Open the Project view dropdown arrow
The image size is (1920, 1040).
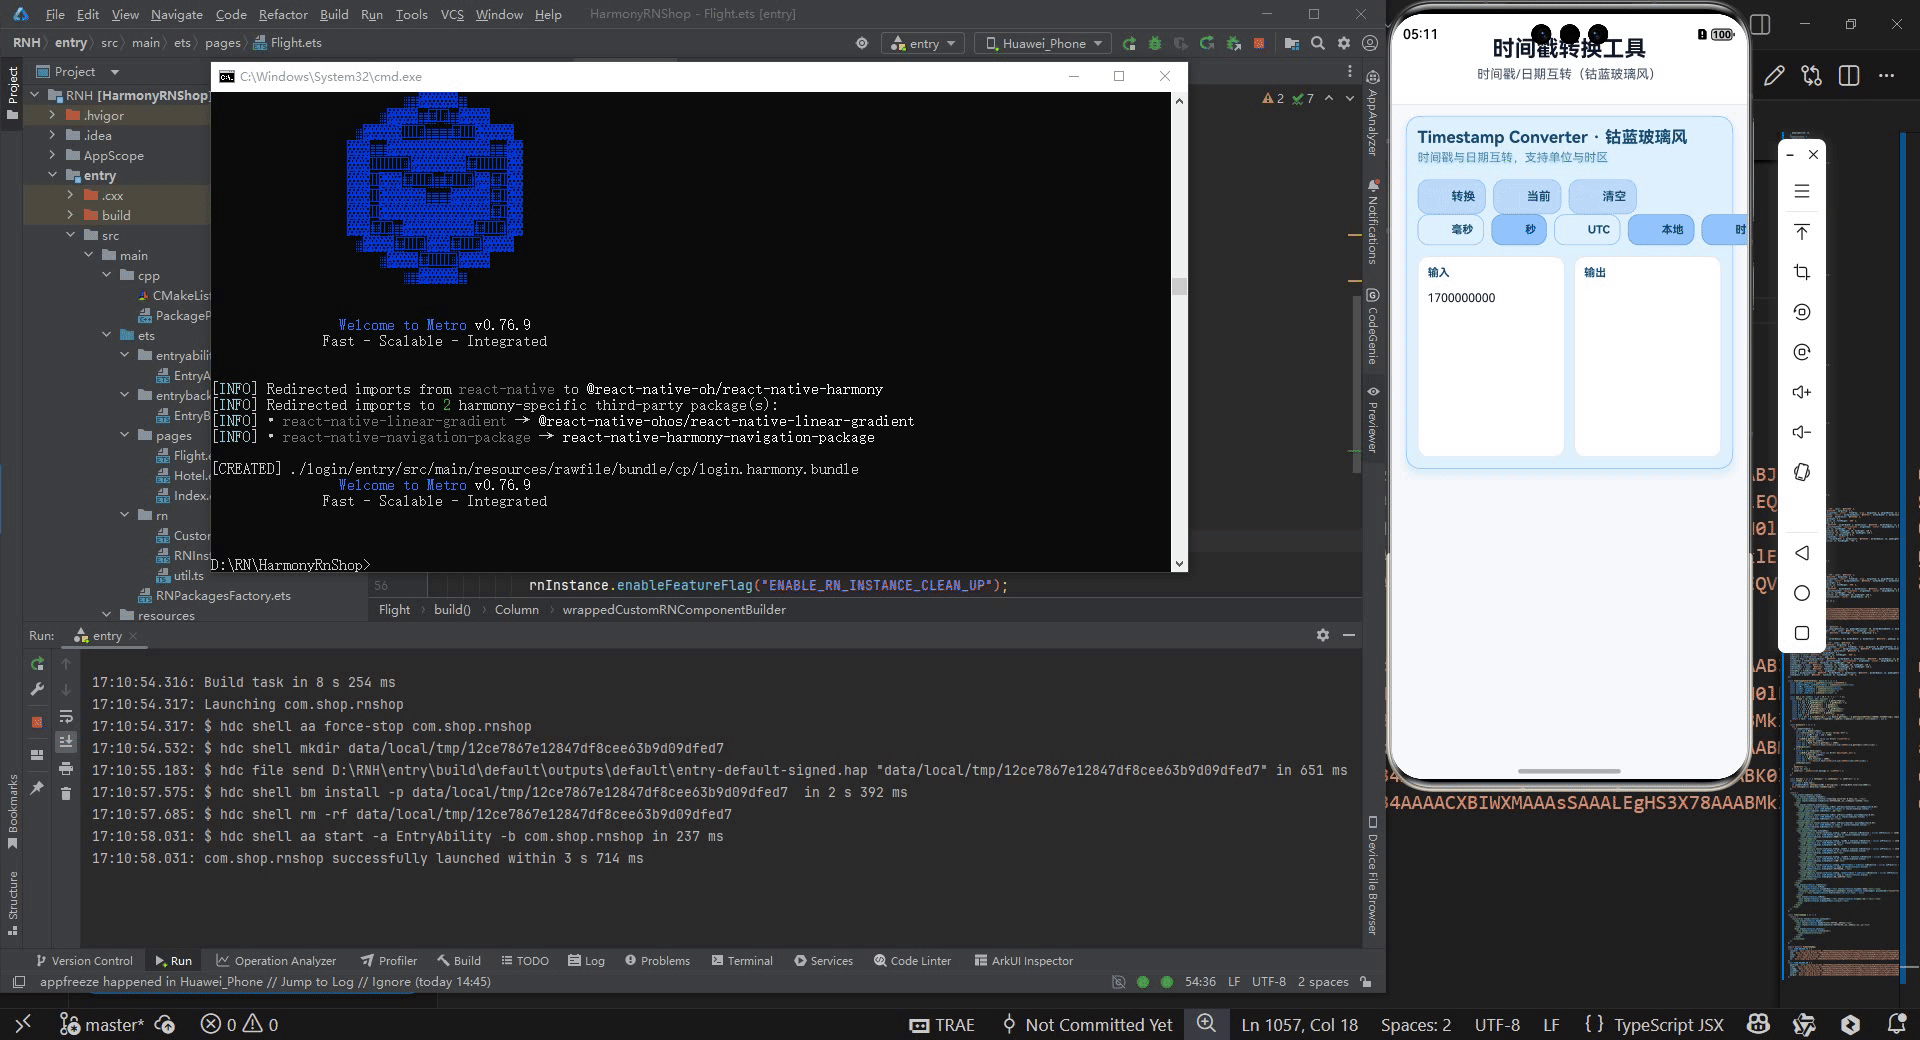[114, 72]
